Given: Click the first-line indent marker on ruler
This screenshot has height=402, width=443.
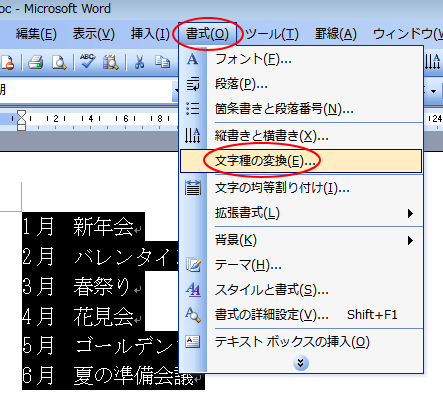Looking at the screenshot, I should [x=21, y=114].
